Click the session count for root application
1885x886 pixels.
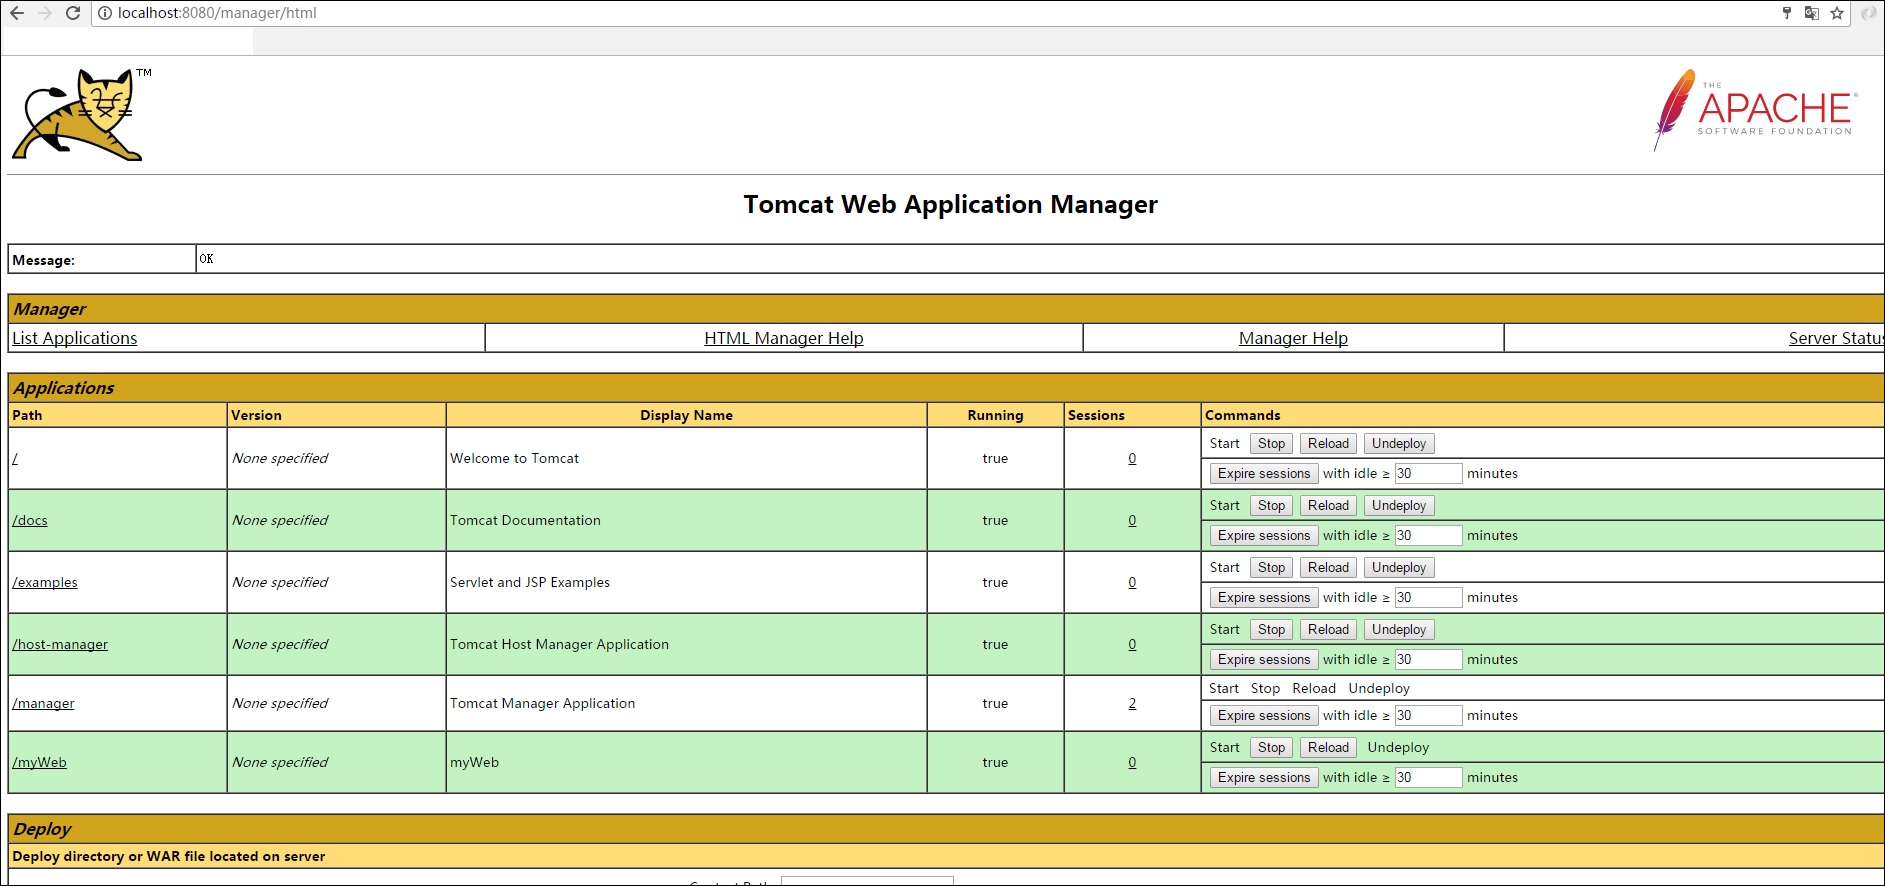[1132, 458]
